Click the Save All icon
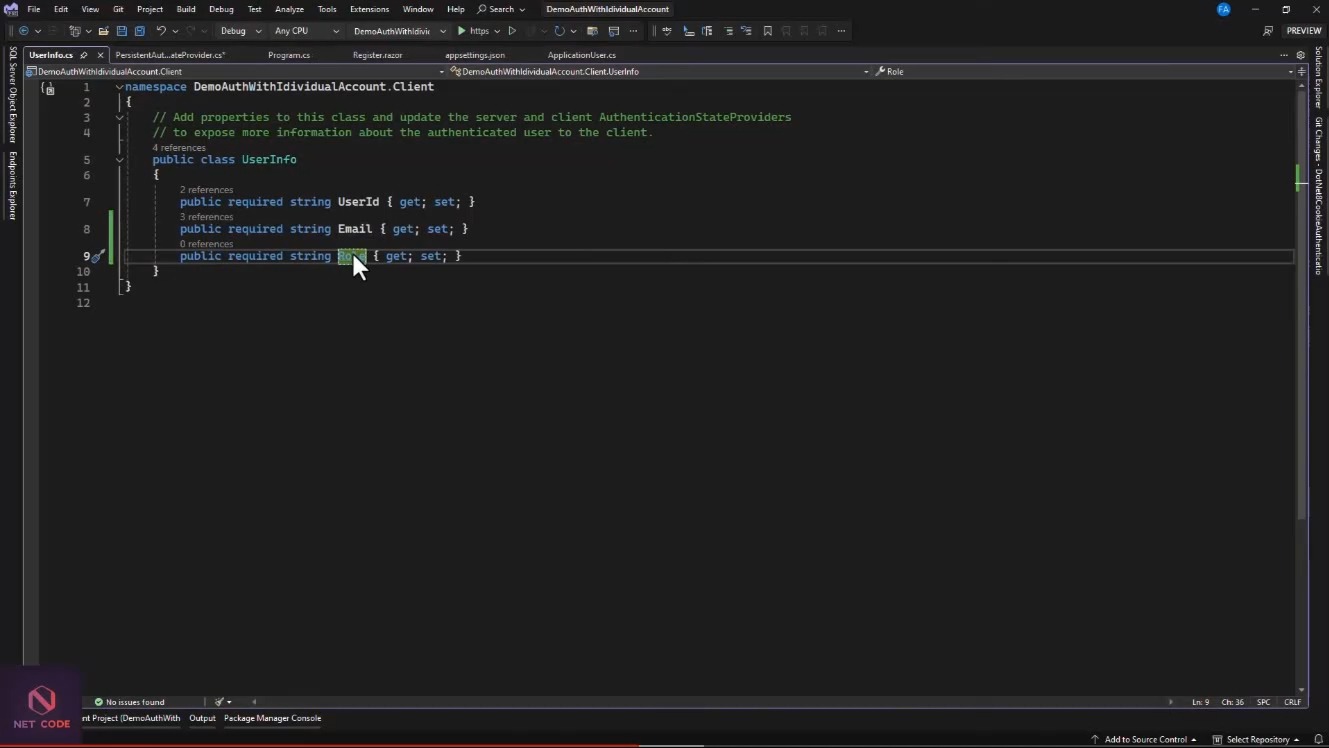 pos(140,31)
